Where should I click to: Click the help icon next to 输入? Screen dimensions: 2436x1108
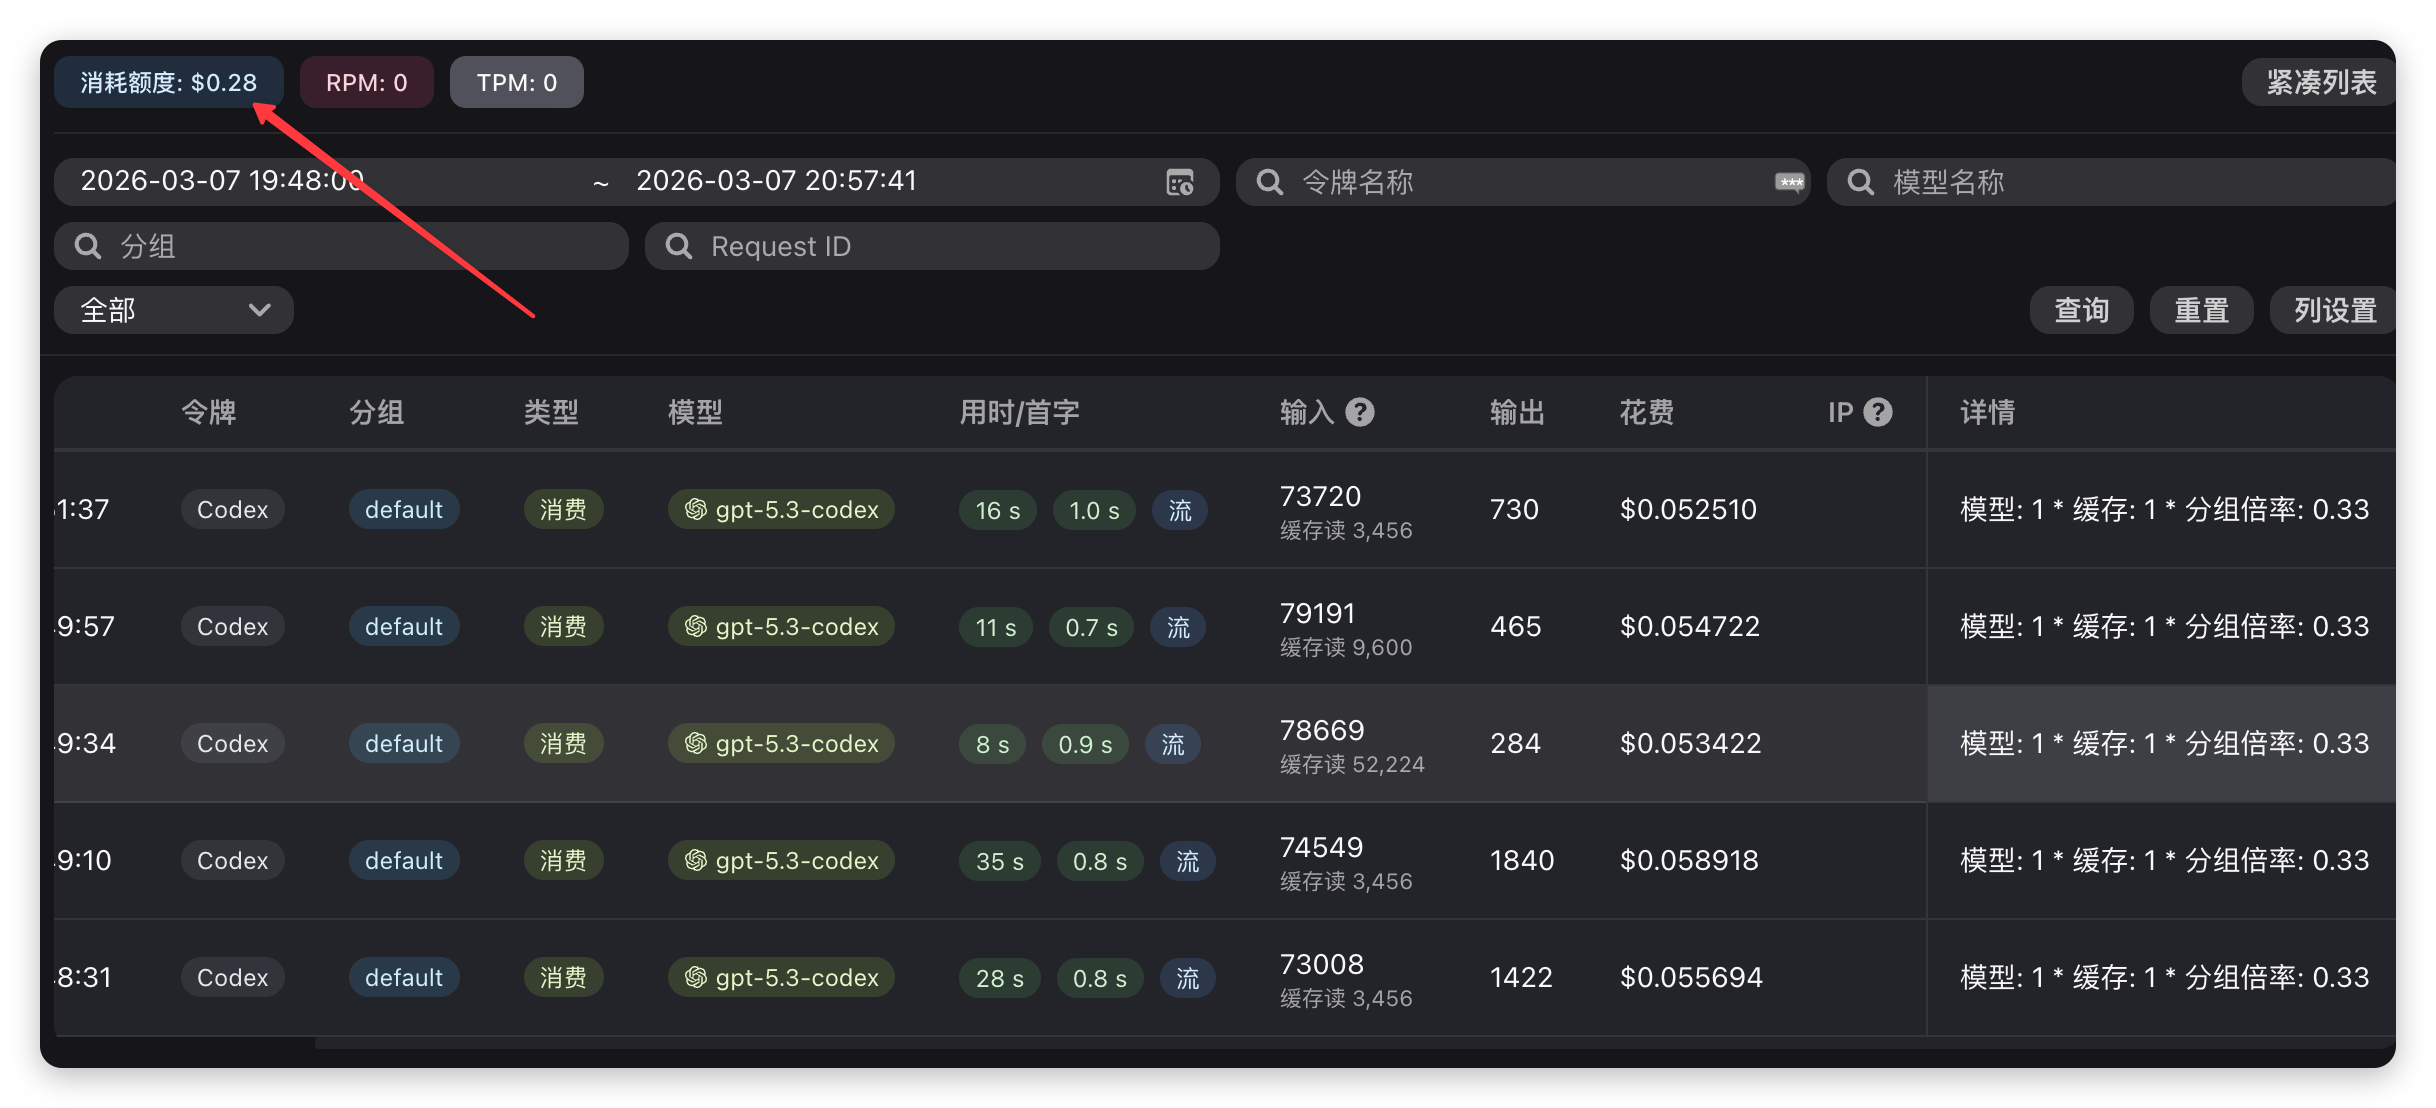1360,412
